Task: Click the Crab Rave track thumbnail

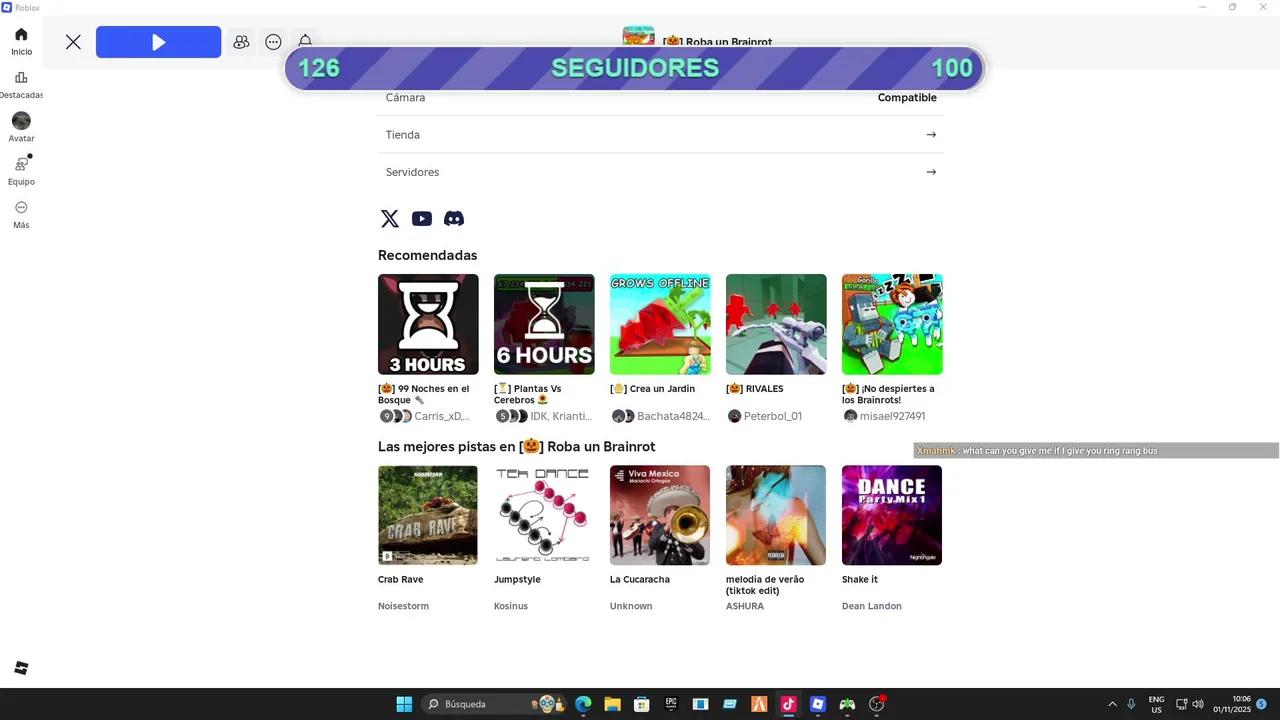Action: (x=428, y=514)
